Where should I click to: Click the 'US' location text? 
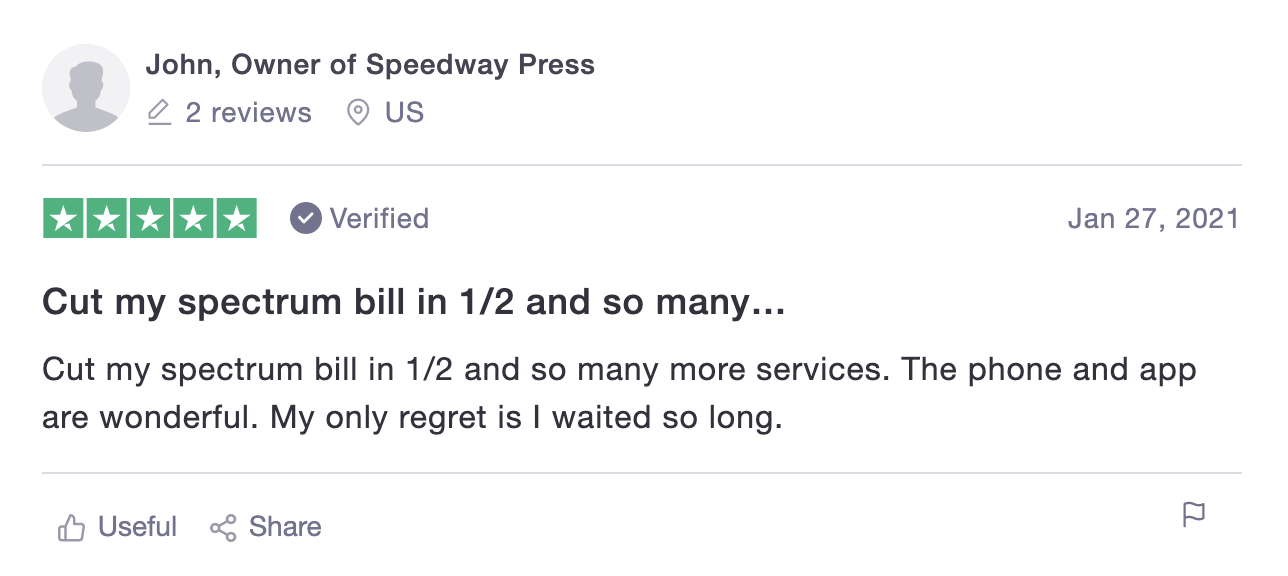pos(404,113)
